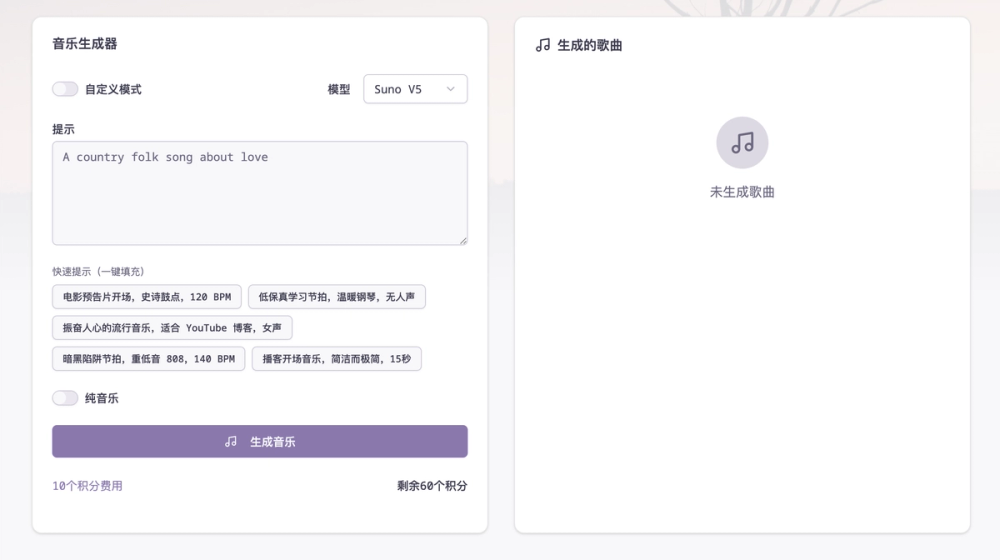Image resolution: width=1000 pixels, height=560 pixels.
Task: Toggle the 纯音乐 instrumental switch
Action: click(x=65, y=398)
